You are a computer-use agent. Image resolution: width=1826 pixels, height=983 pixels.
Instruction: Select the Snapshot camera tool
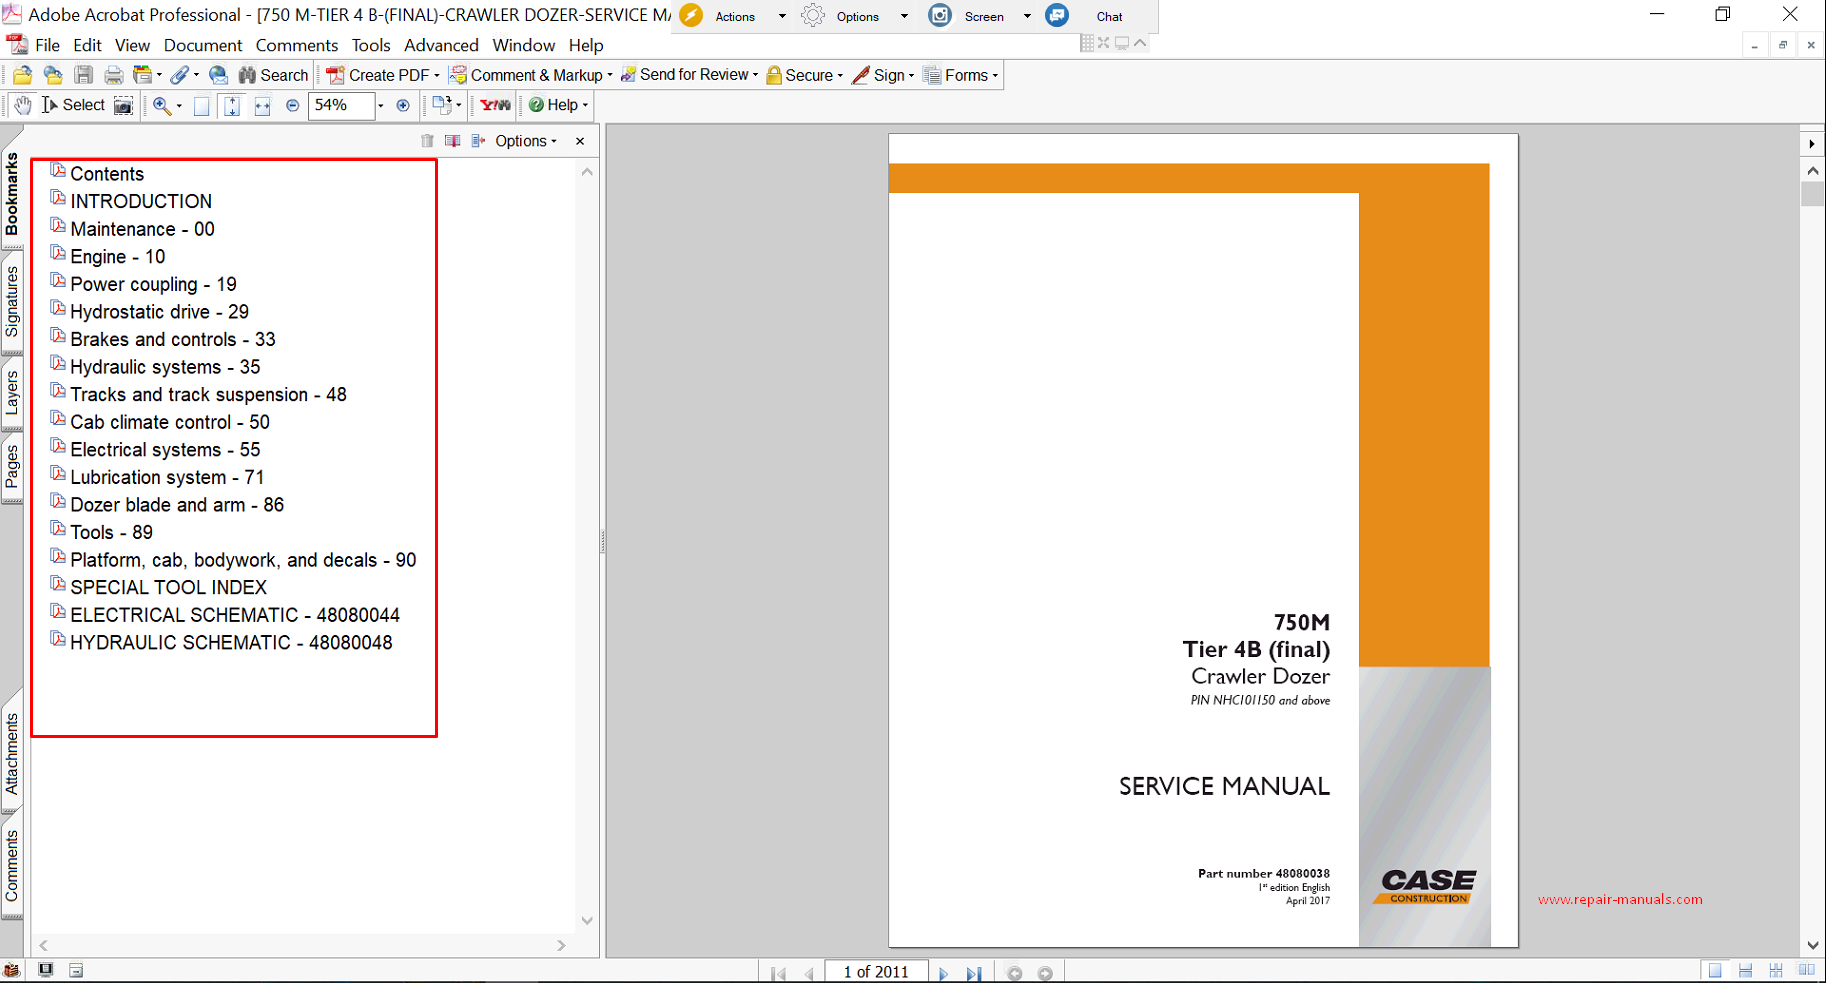(x=124, y=105)
